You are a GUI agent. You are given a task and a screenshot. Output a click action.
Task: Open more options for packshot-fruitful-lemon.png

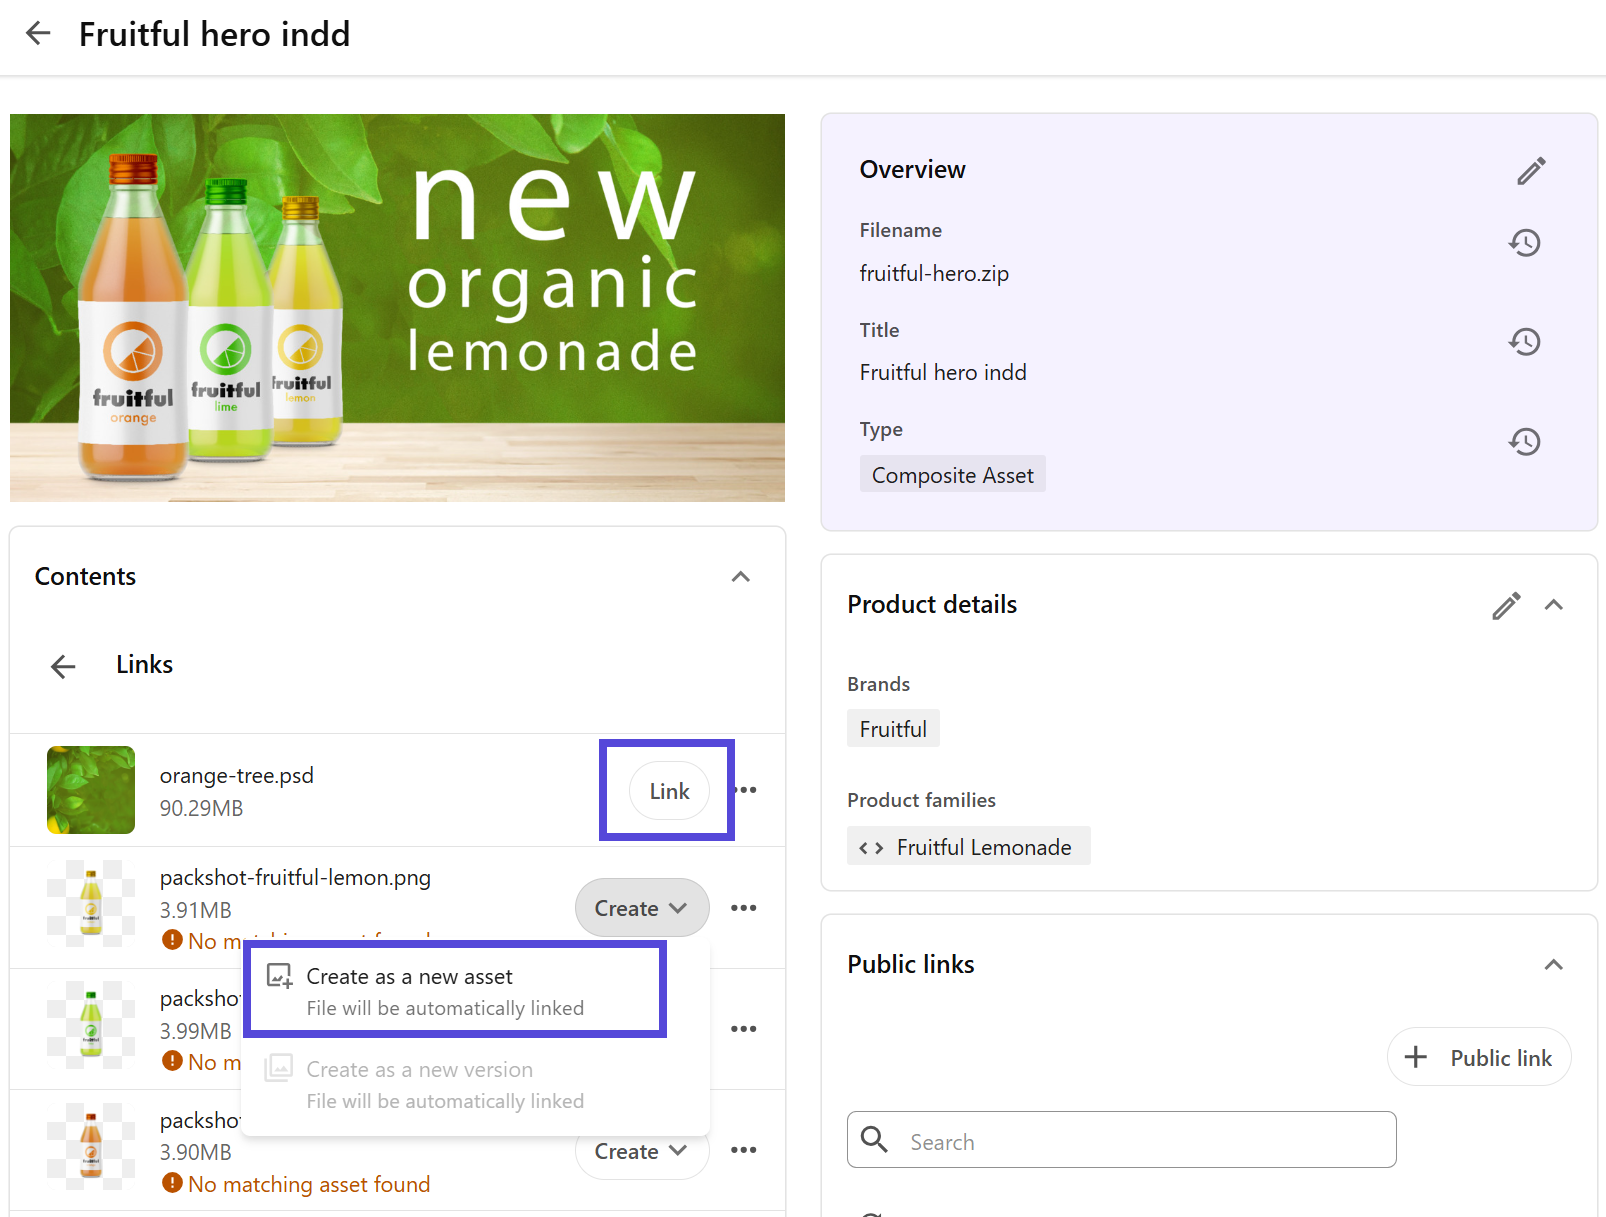(x=744, y=908)
